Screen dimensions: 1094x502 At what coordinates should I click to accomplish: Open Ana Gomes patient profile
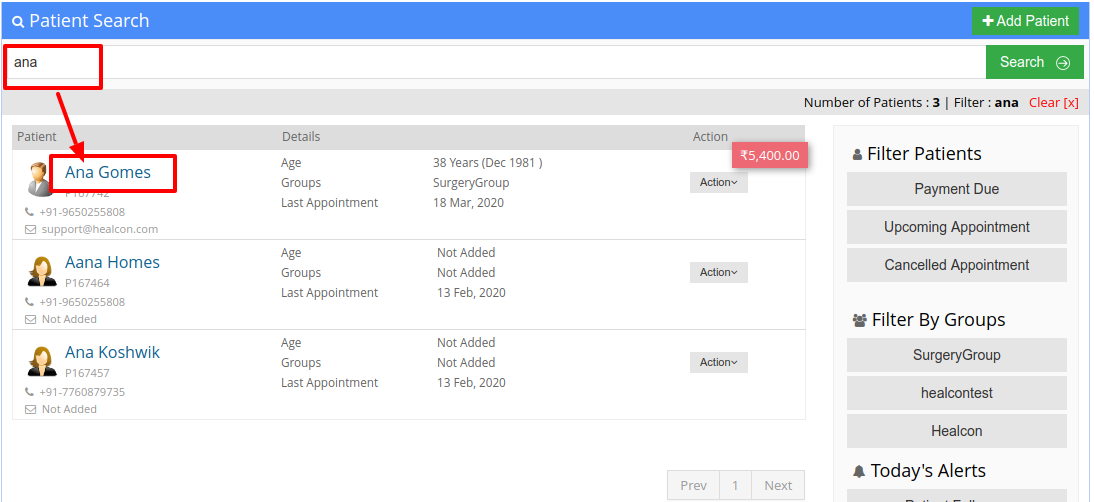[x=108, y=172]
